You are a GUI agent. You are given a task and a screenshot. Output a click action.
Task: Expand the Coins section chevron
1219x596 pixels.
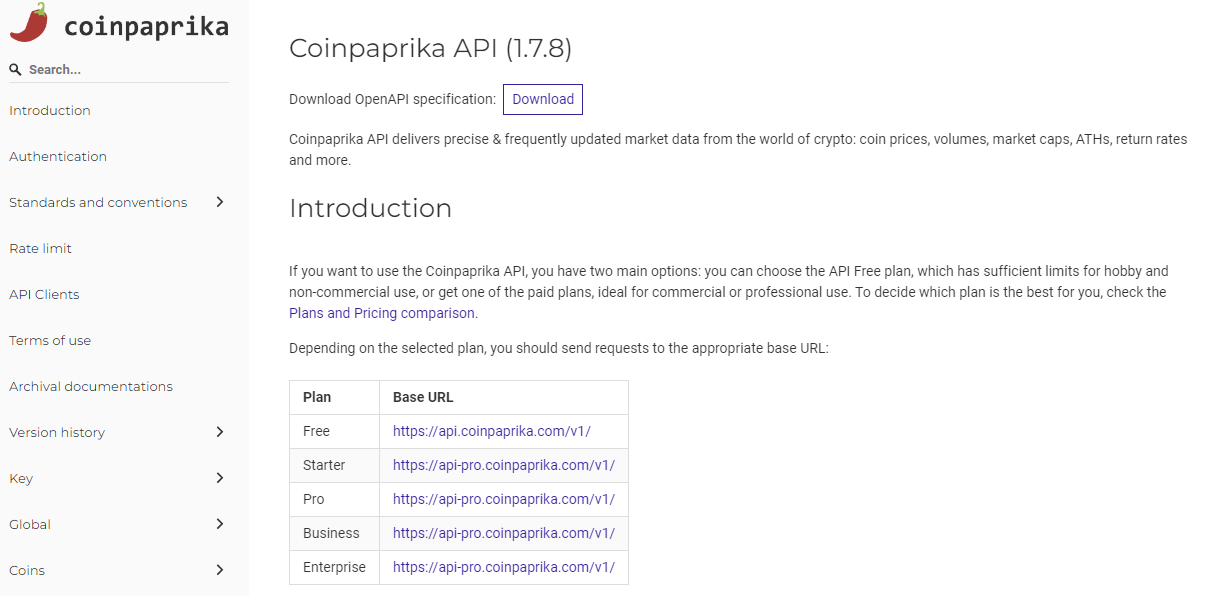click(x=220, y=570)
